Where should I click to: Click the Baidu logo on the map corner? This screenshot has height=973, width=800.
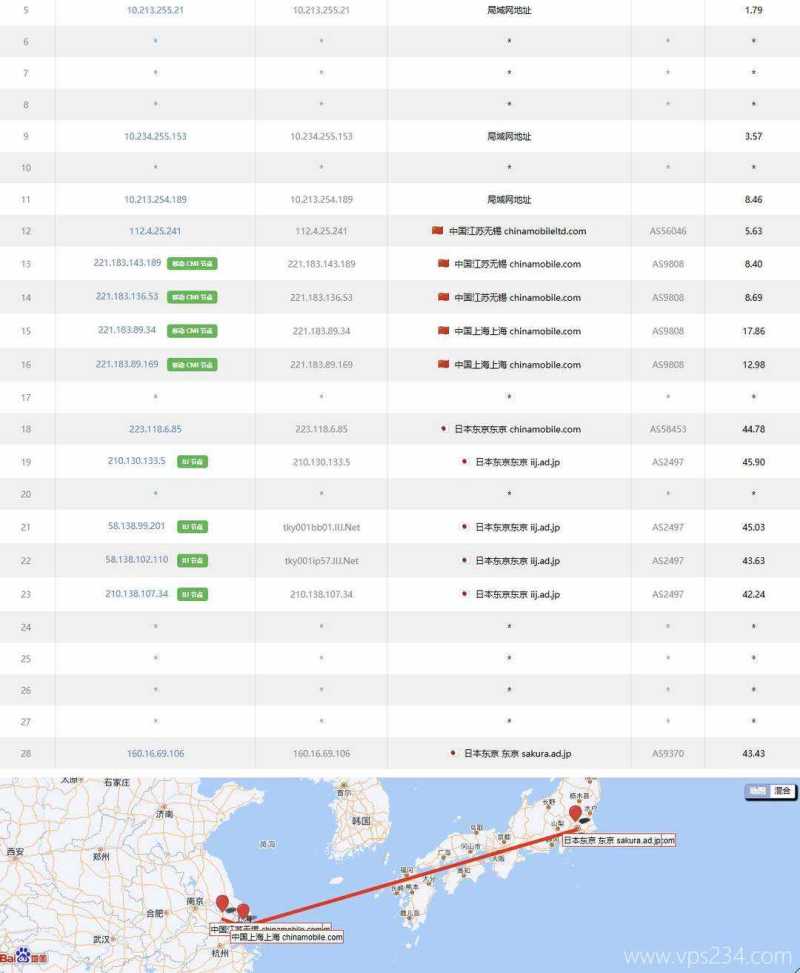[16, 957]
